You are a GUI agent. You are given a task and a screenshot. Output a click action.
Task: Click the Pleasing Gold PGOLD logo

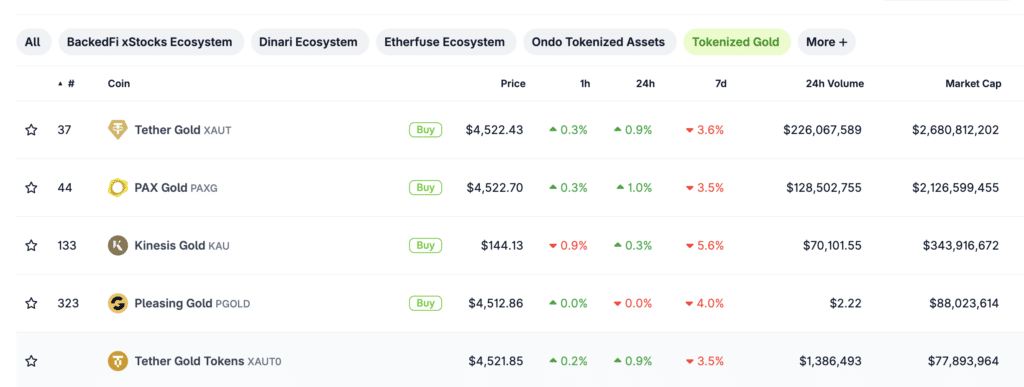tap(118, 303)
